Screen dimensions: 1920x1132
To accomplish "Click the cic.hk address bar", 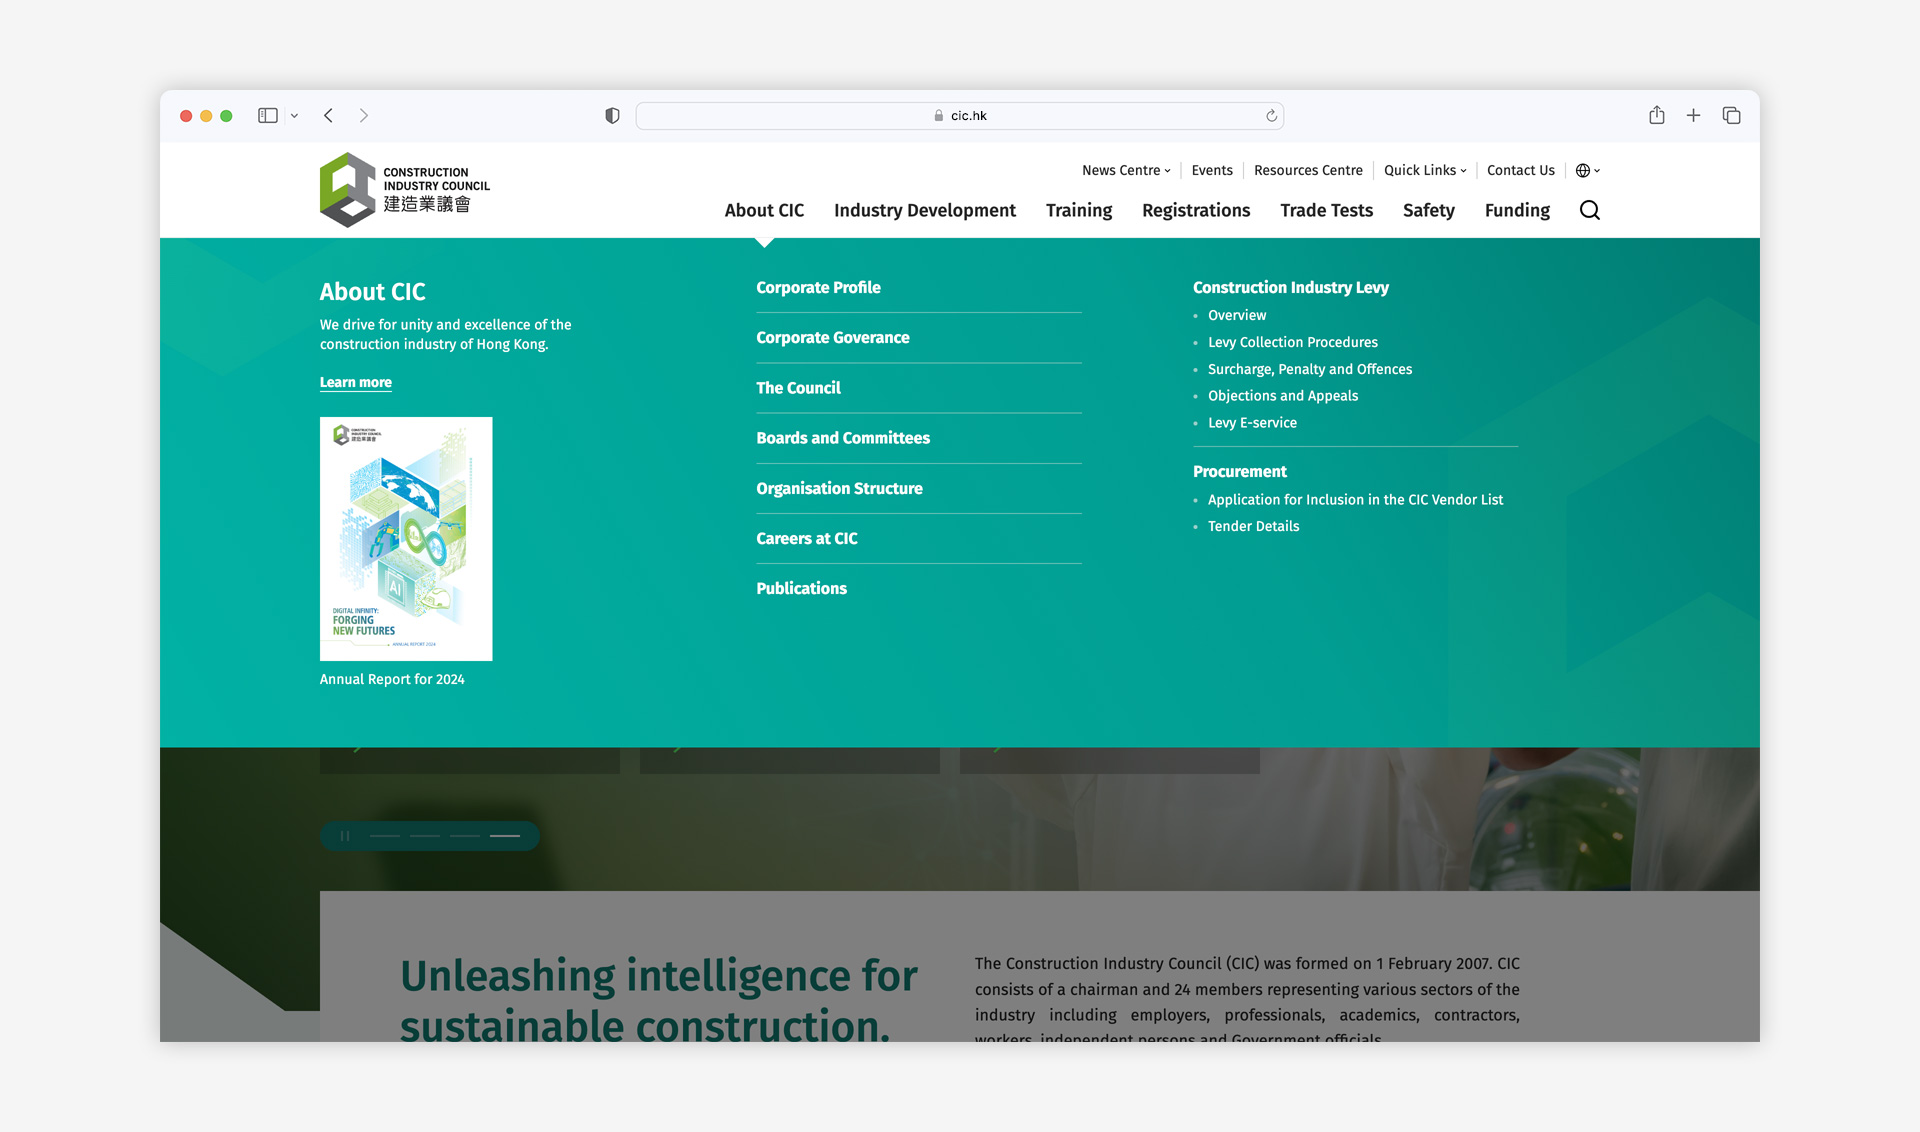I will point(959,116).
